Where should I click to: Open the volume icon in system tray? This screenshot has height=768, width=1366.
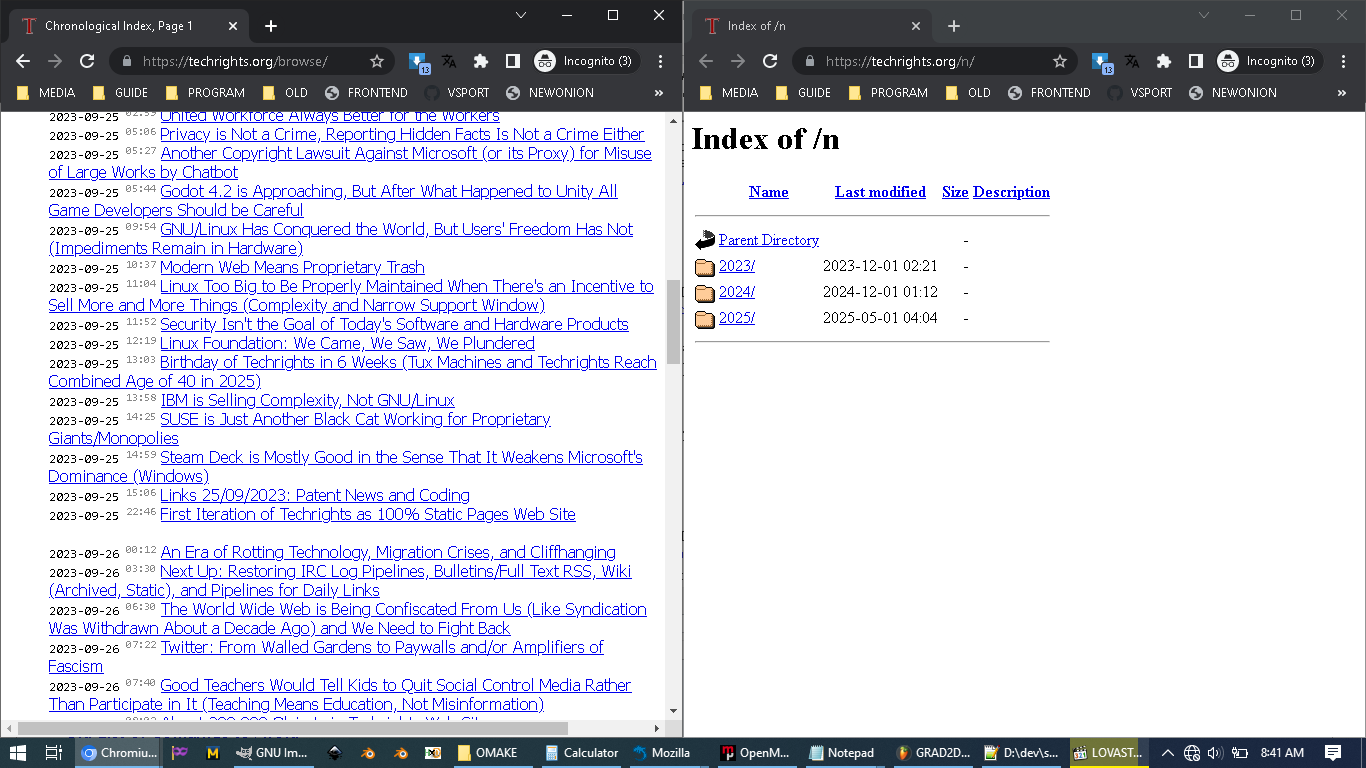[x=1216, y=753]
